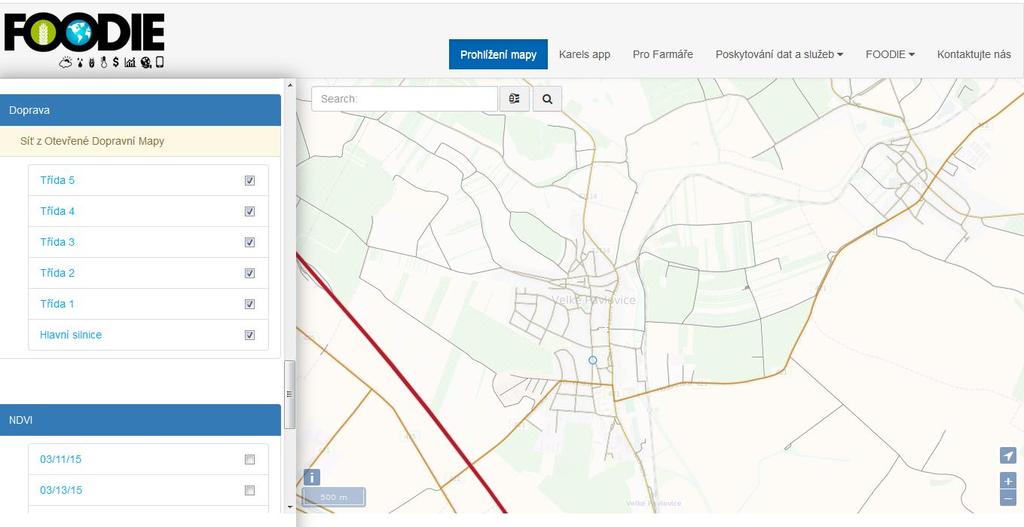Select the Prohlížení mapy tab
Image resolution: width=1024 pixels, height=527 pixels.
[498, 54]
